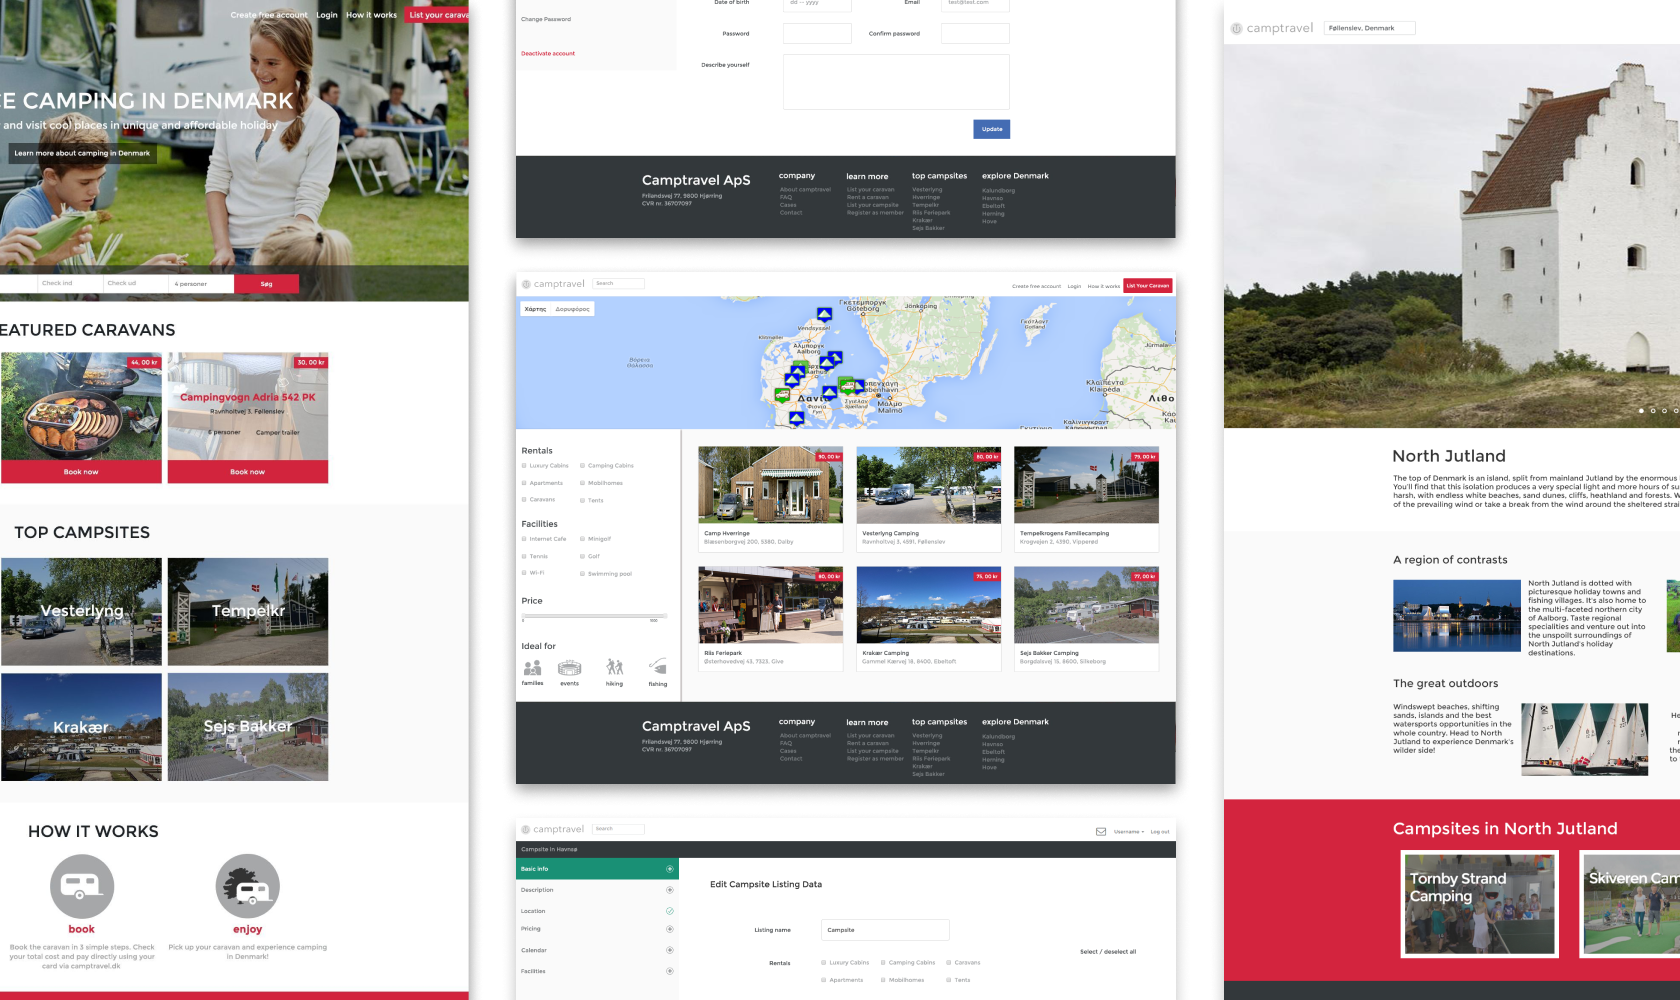Open the Username dropdown menu
Screen dimensions: 1680x1000
pyautogui.click(x=1127, y=831)
